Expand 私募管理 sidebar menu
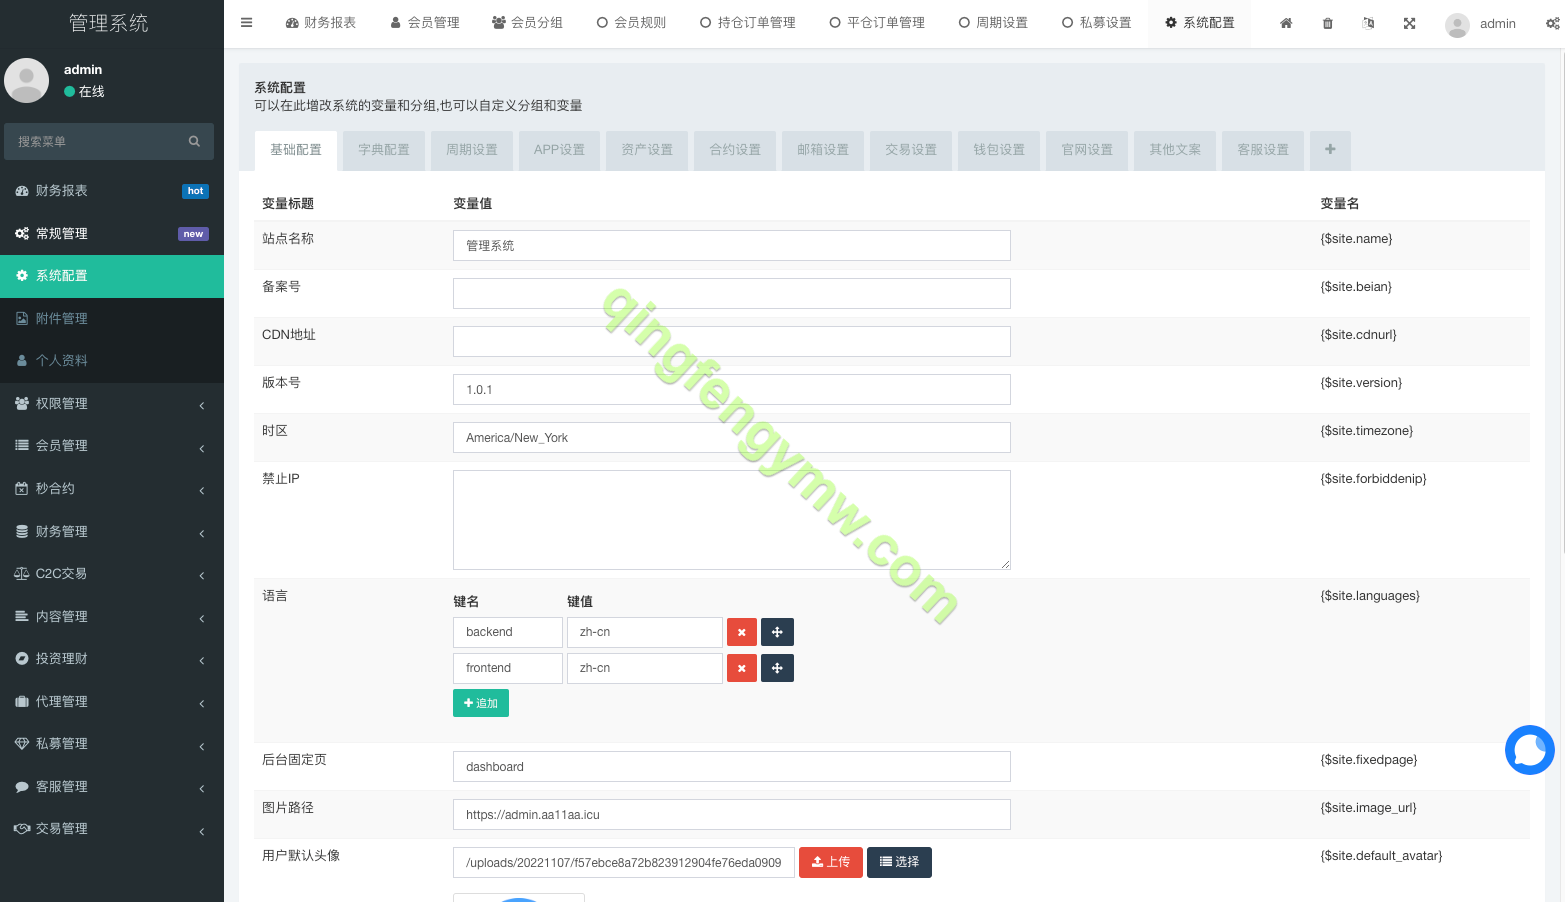1565x902 pixels. coord(112,744)
